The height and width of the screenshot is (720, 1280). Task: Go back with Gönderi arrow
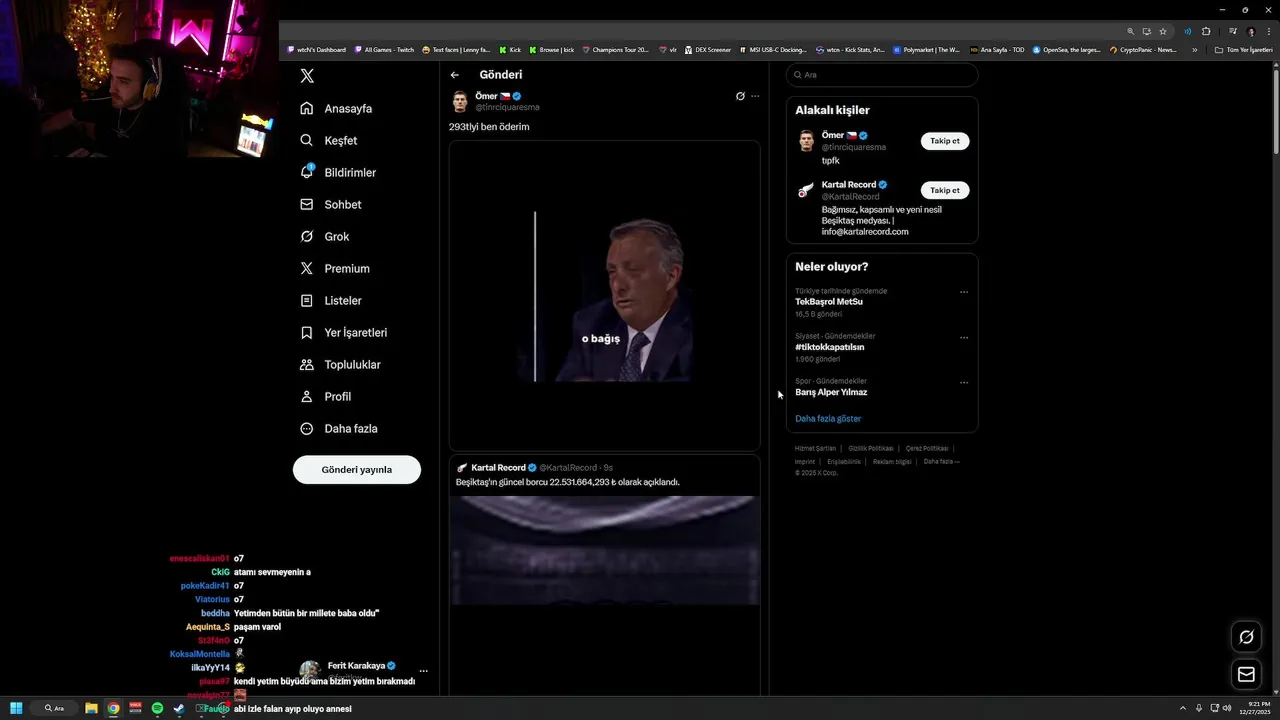(x=455, y=75)
